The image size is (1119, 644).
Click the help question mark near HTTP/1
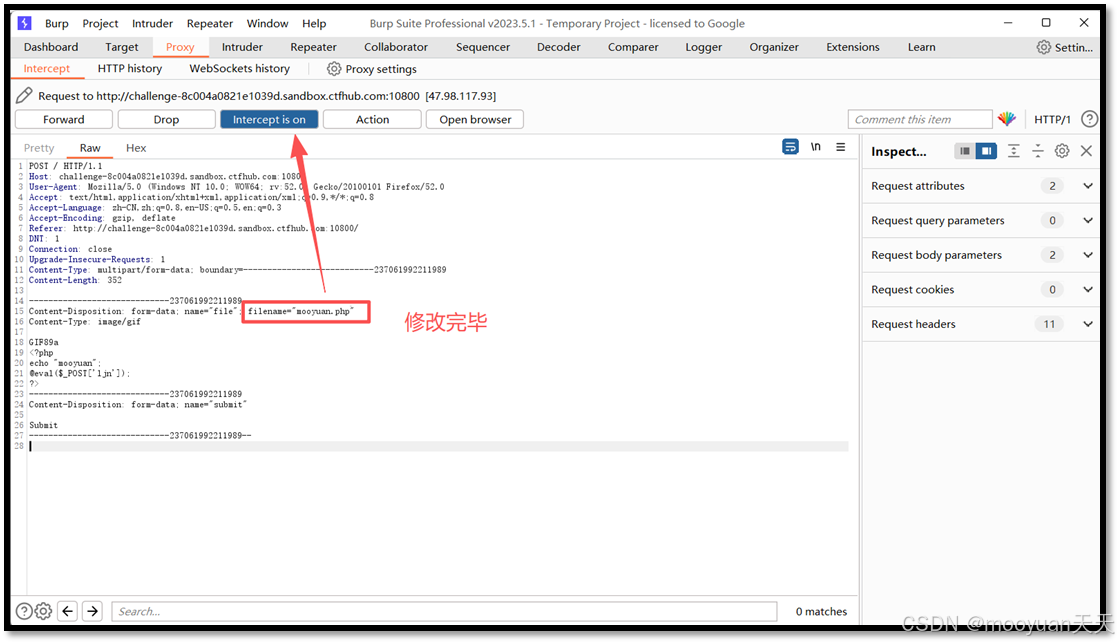(x=1089, y=119)
